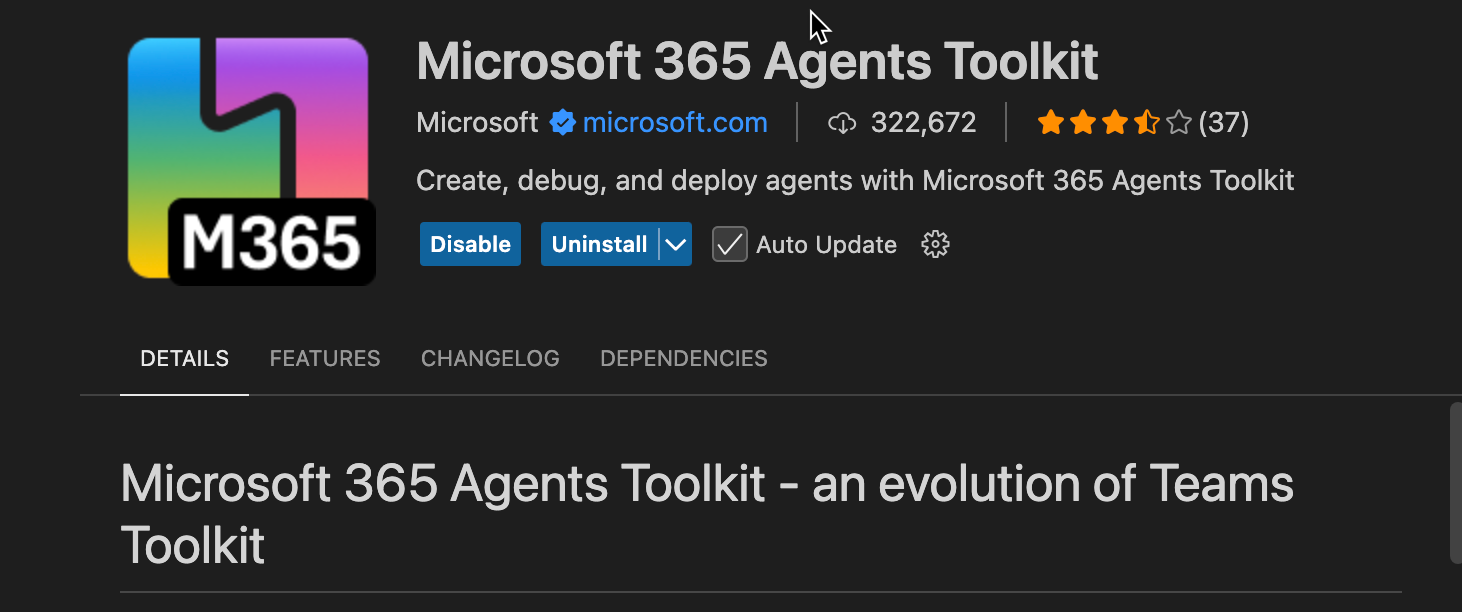Click the cloud download install icon

pos(842,123)
